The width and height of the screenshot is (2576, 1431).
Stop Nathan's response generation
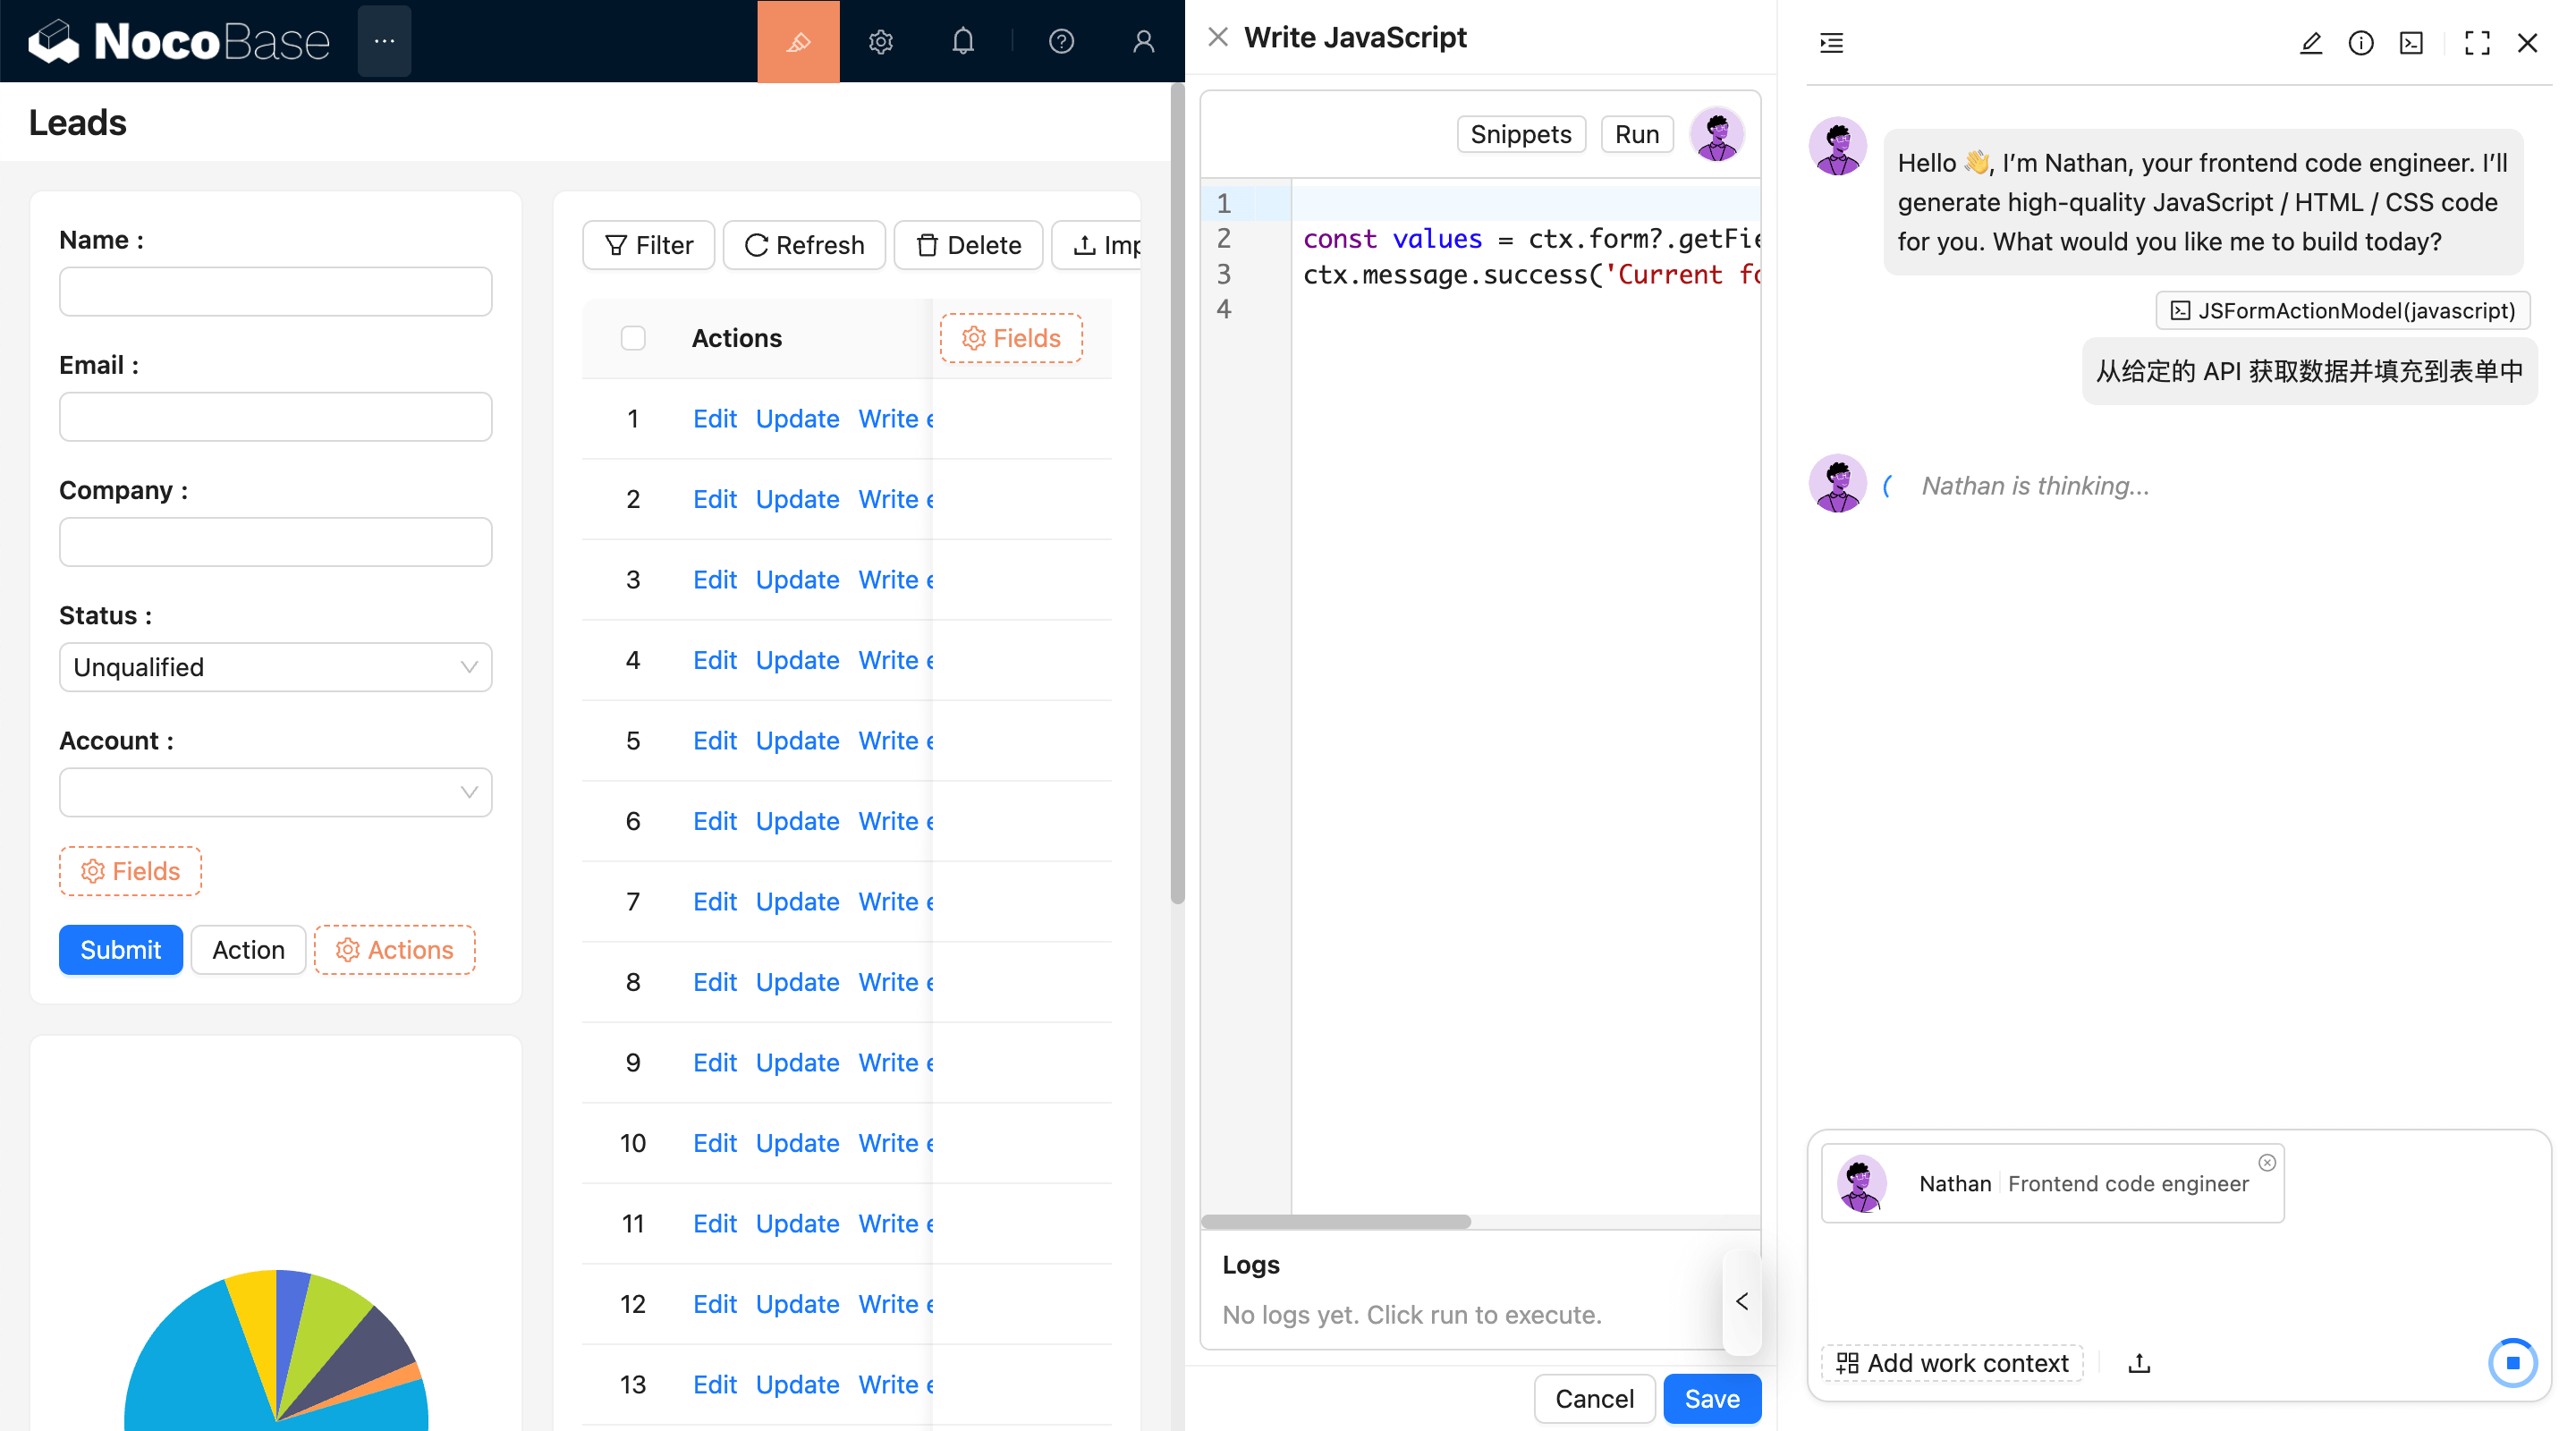[2511, 1362]
